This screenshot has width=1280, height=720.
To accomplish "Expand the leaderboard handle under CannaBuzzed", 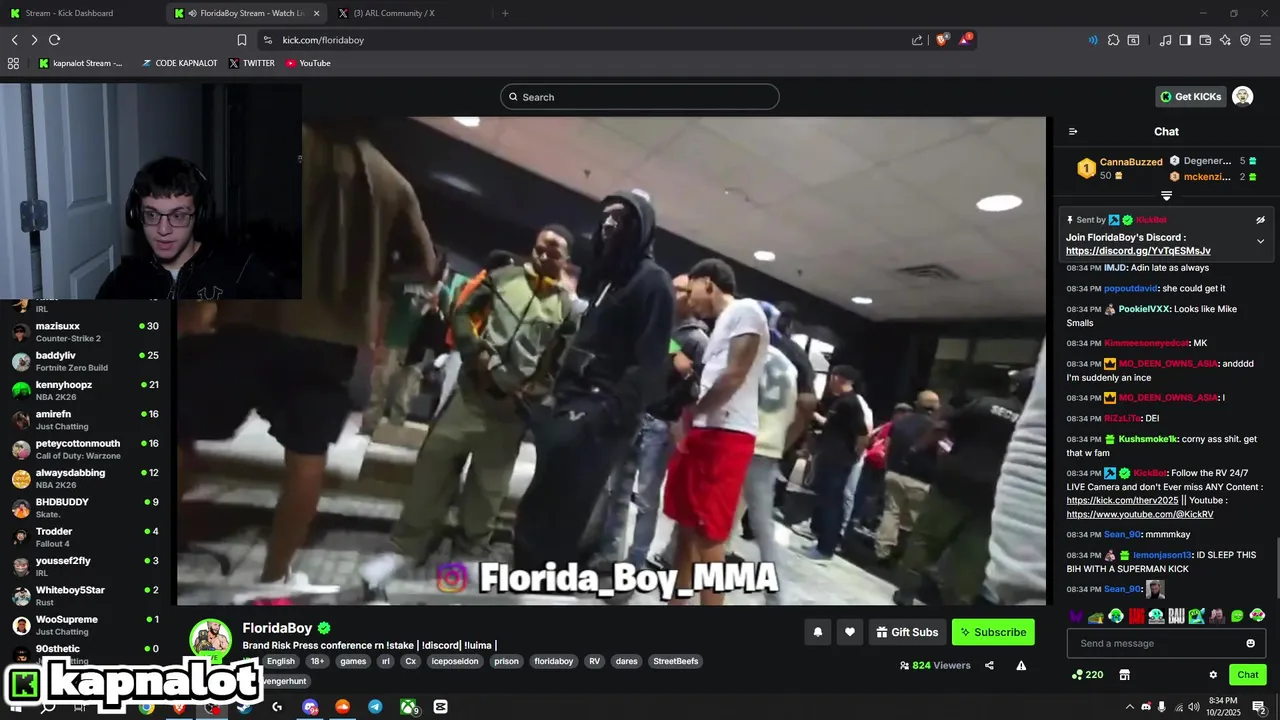I will 1166,196.
